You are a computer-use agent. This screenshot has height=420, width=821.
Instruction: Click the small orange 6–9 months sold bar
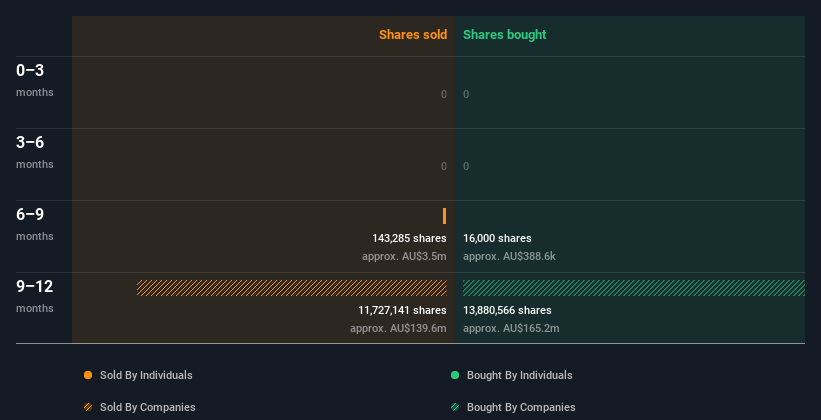[x=445, y=216]
